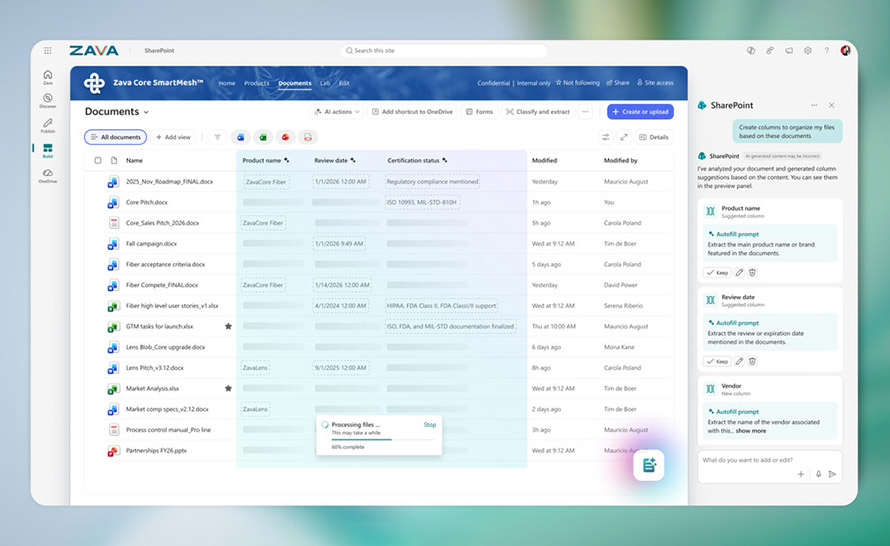Delete the Product name suggested column
890x546 pixels.
click(752, 272)
